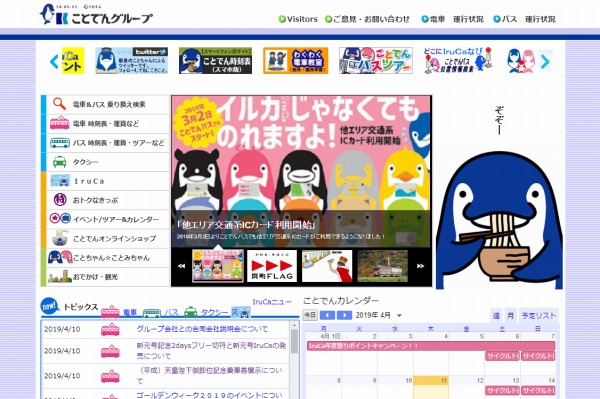Open the Kotoden smartphone timetable banner
This screenshot has width=600, height=399.
point(215,60)
